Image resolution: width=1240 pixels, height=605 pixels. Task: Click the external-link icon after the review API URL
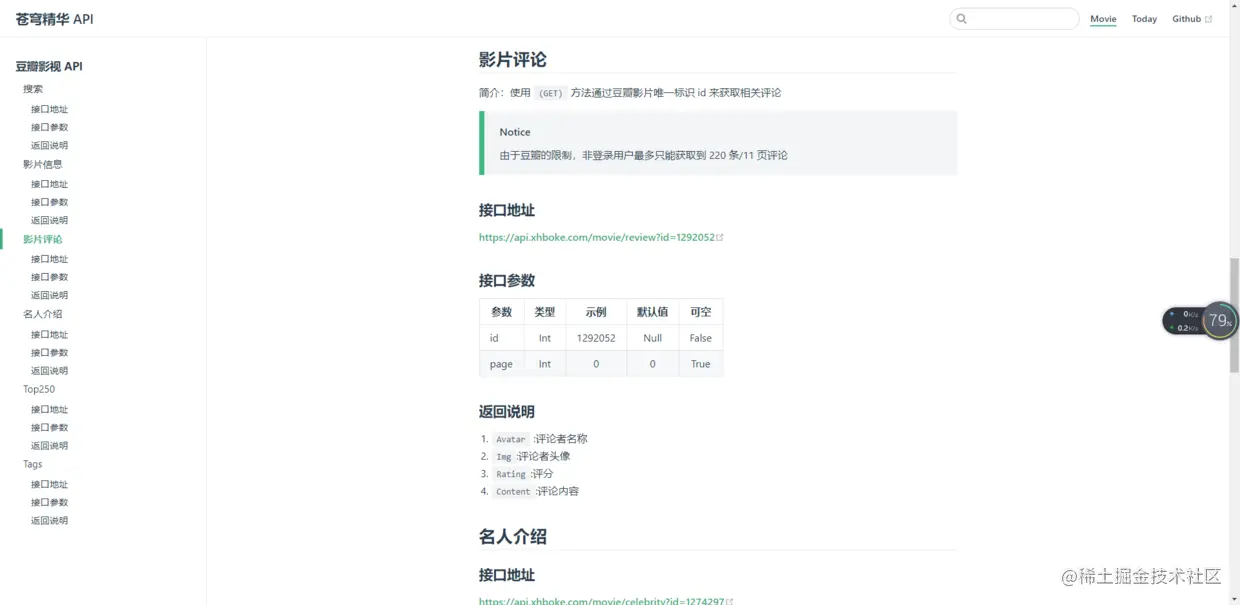point(720,238)
